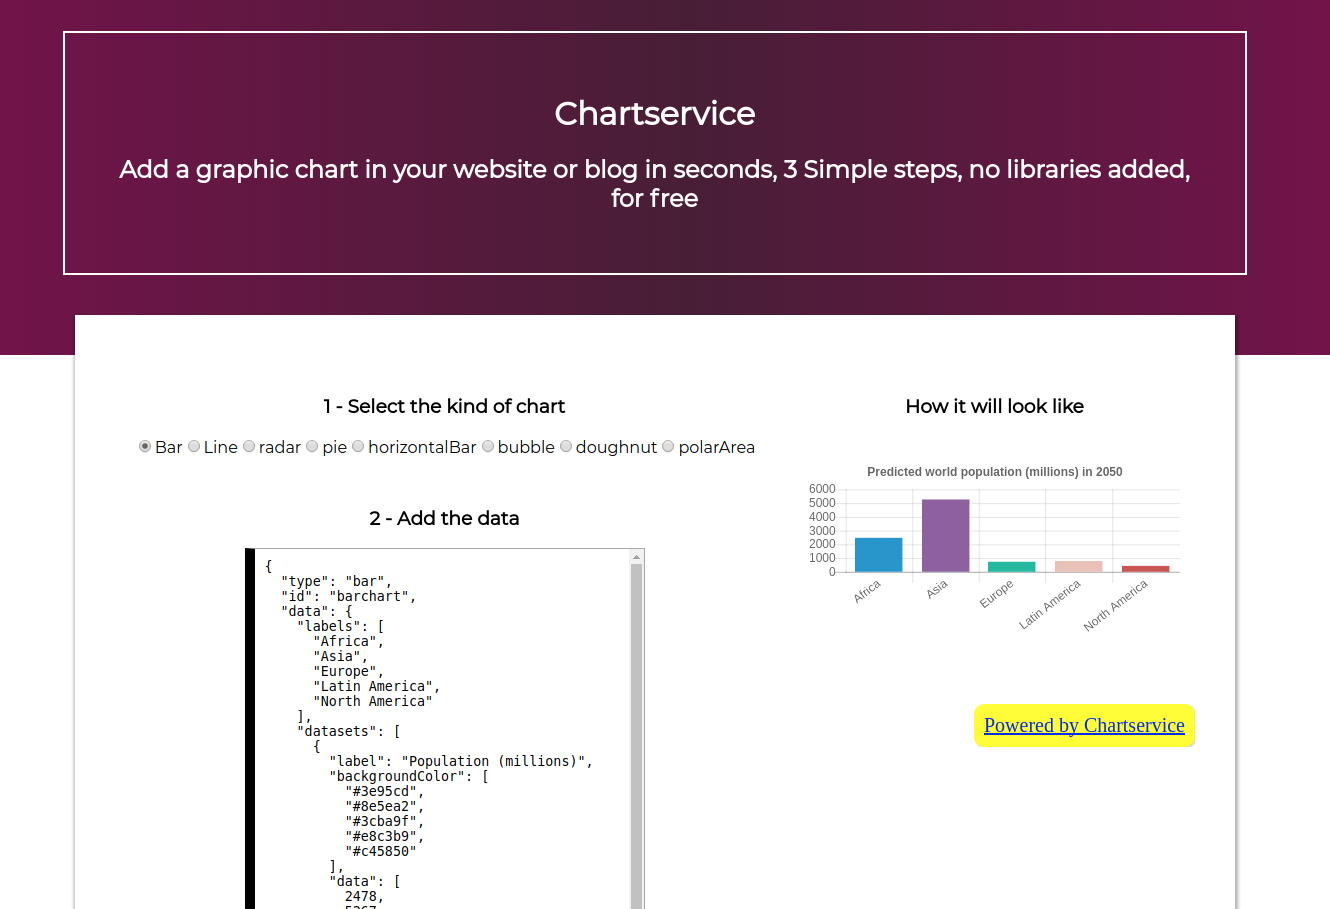Click the chart title "Predicted world population (millions) in 2050"
The width and height of the screenshot is (1330, 909).
coord(994,472)
